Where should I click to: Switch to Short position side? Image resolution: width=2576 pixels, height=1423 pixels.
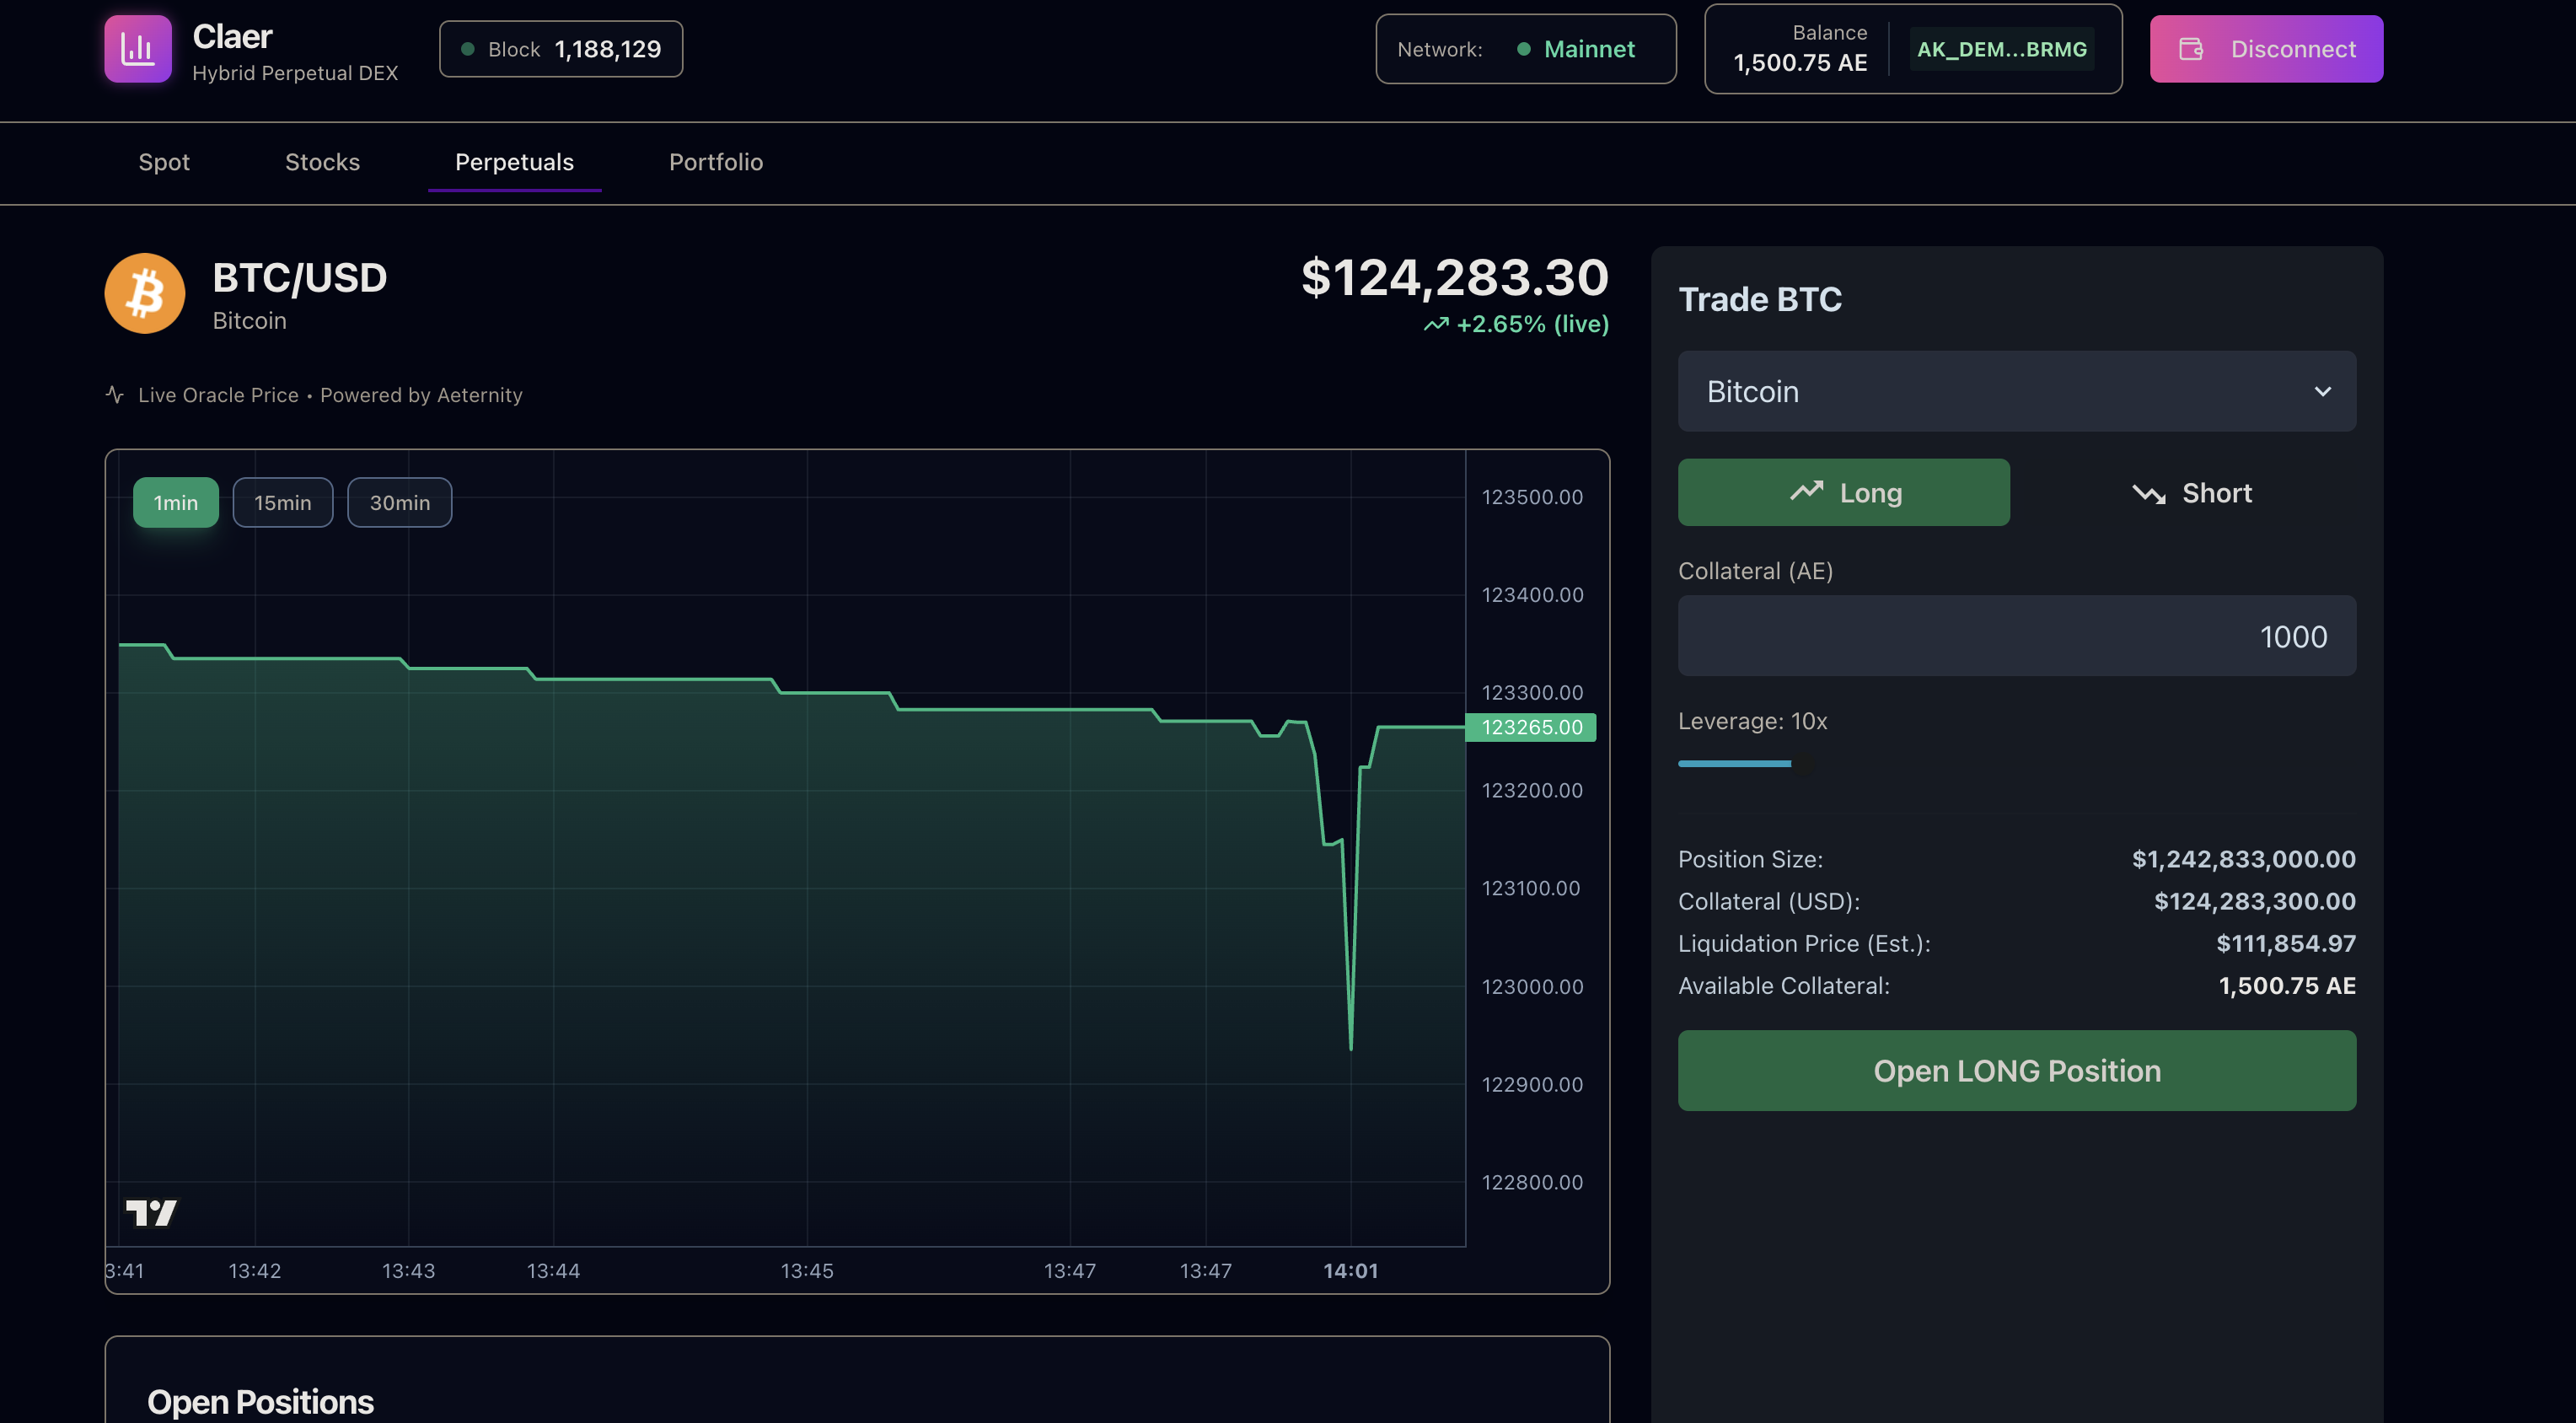(2190, 493)
